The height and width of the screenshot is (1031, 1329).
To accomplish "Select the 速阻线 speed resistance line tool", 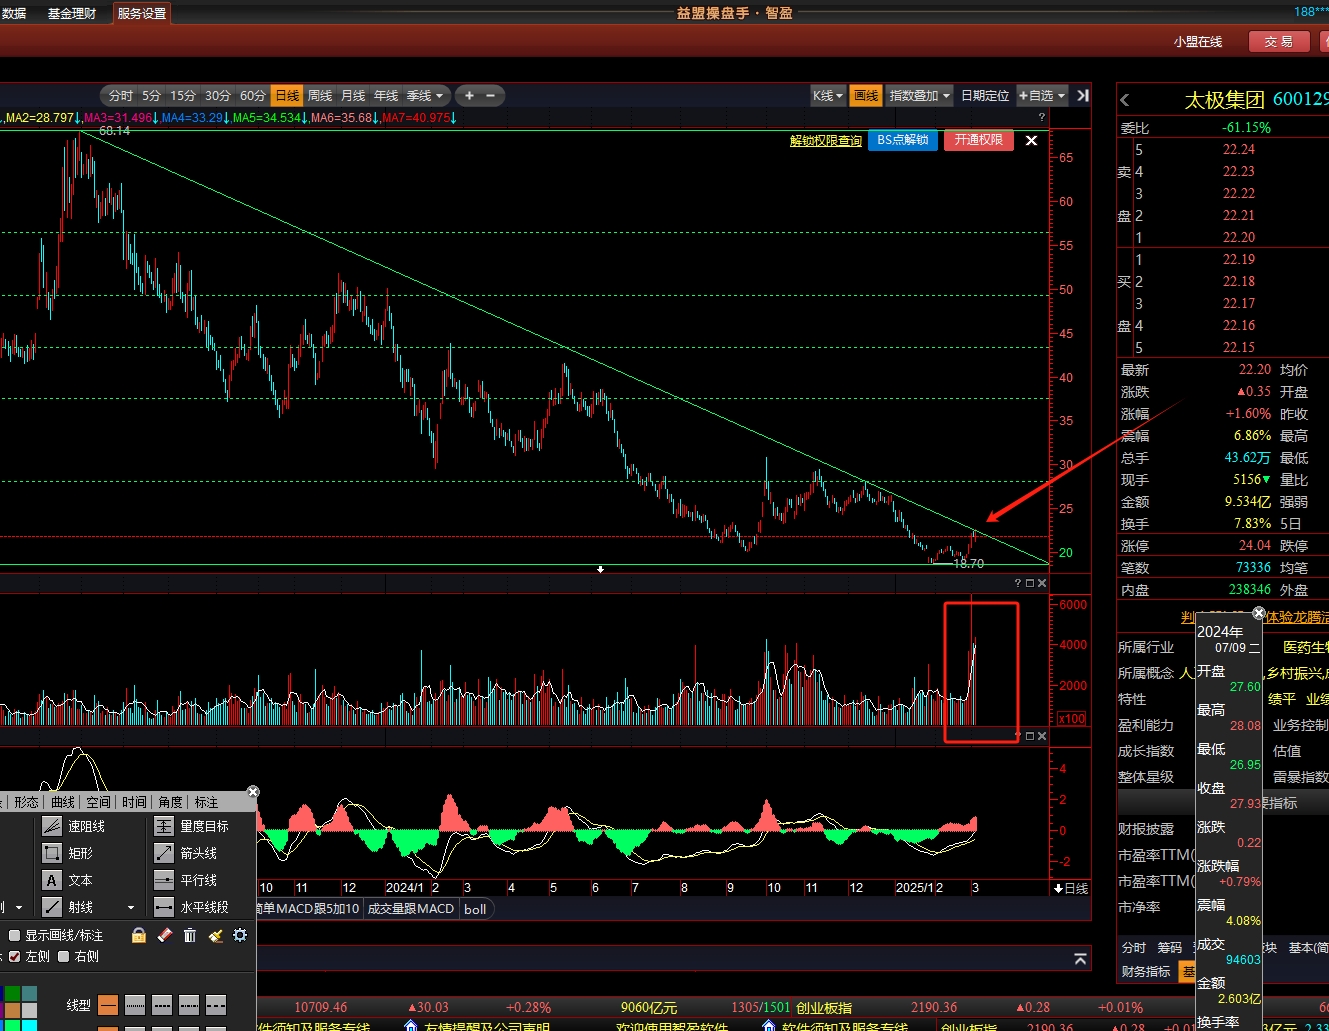I will coord(73,826).
